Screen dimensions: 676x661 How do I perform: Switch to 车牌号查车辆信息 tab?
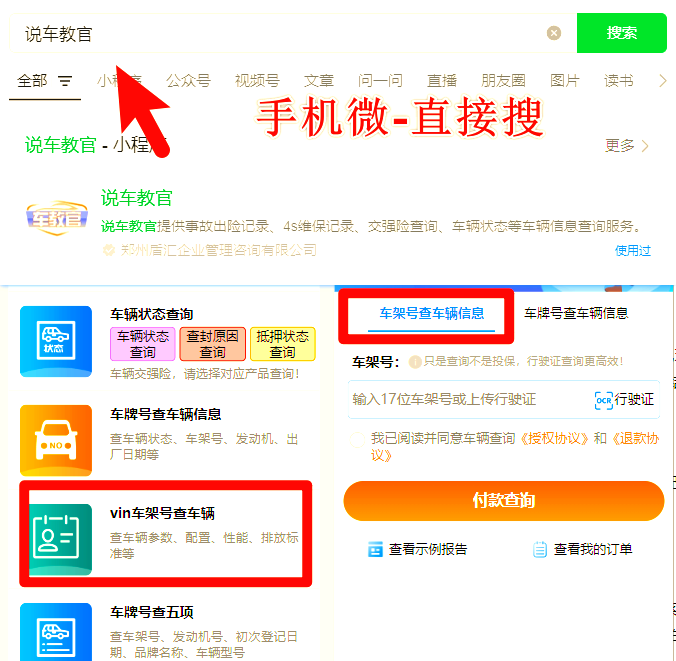click(x=576, y=313)
